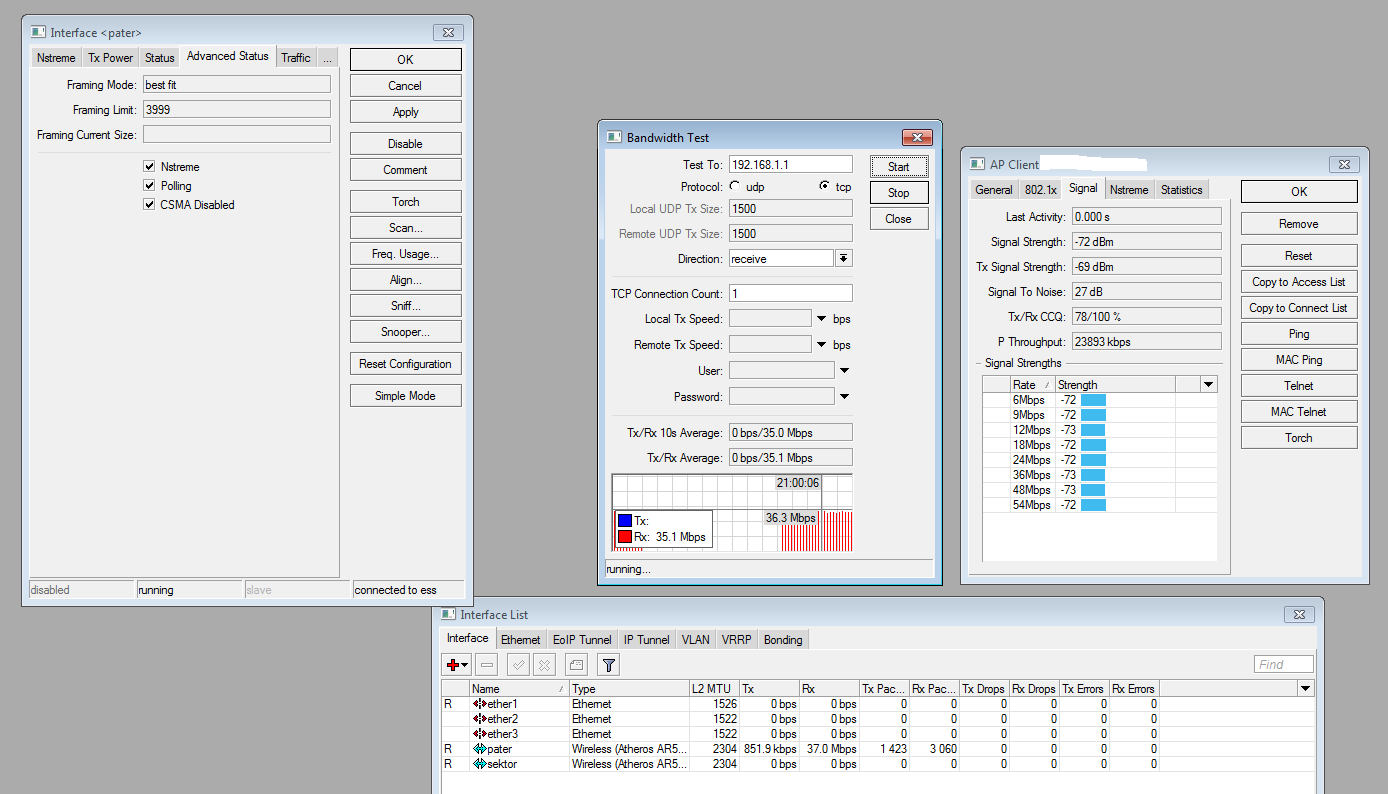Select the udp protocol radio button

click(735, 186)
